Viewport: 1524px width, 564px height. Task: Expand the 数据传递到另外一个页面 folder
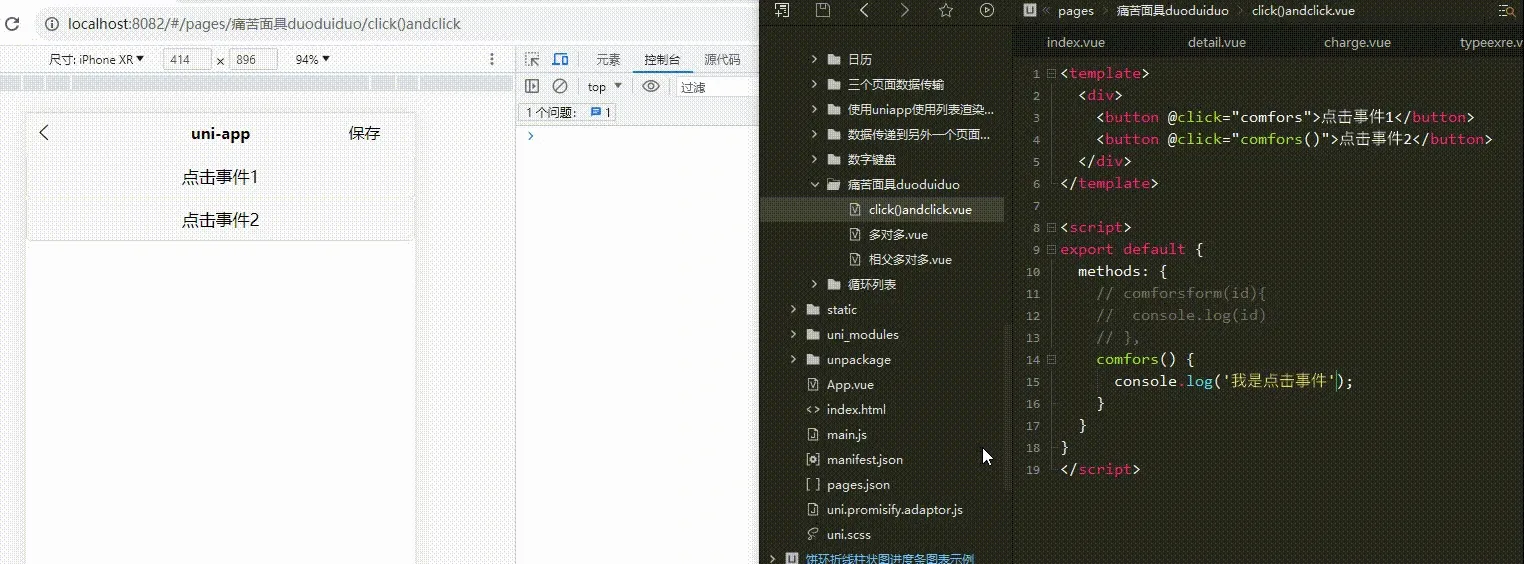(x=814, y=134)
